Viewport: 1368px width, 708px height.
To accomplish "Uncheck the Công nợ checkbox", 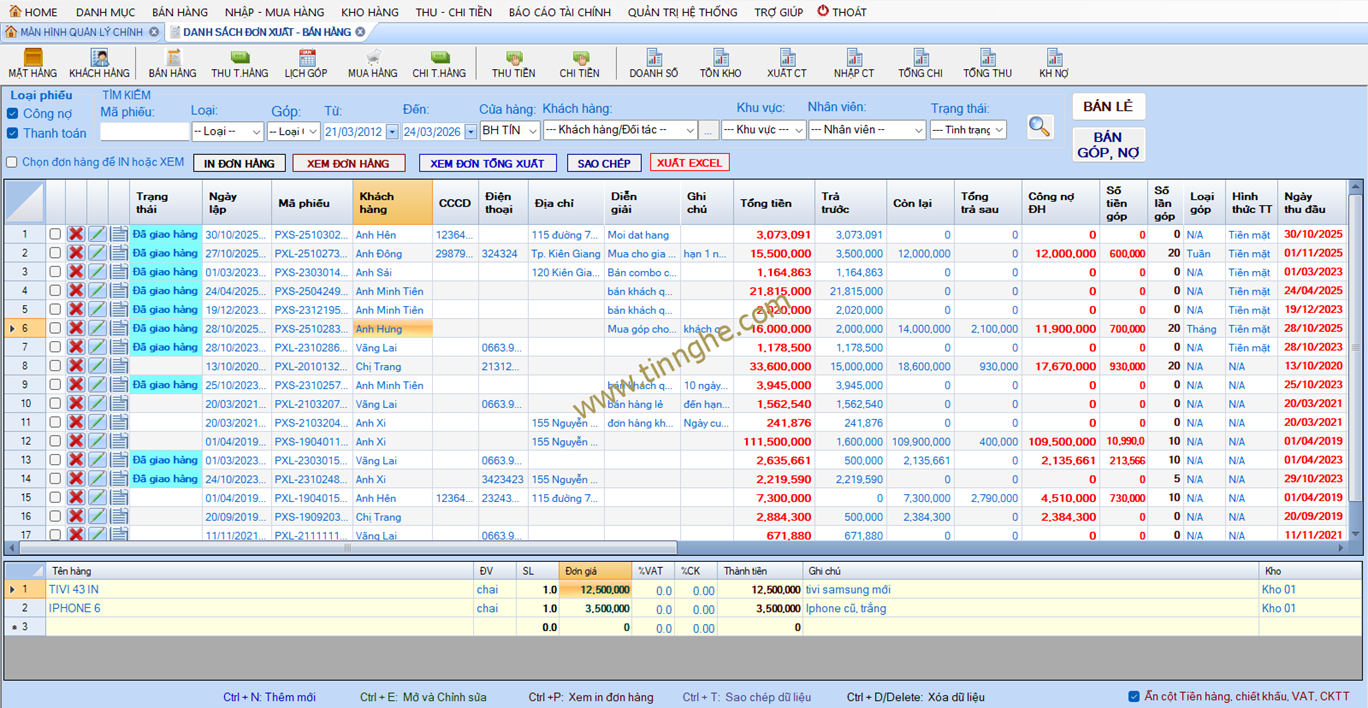I will coord(13,114).
